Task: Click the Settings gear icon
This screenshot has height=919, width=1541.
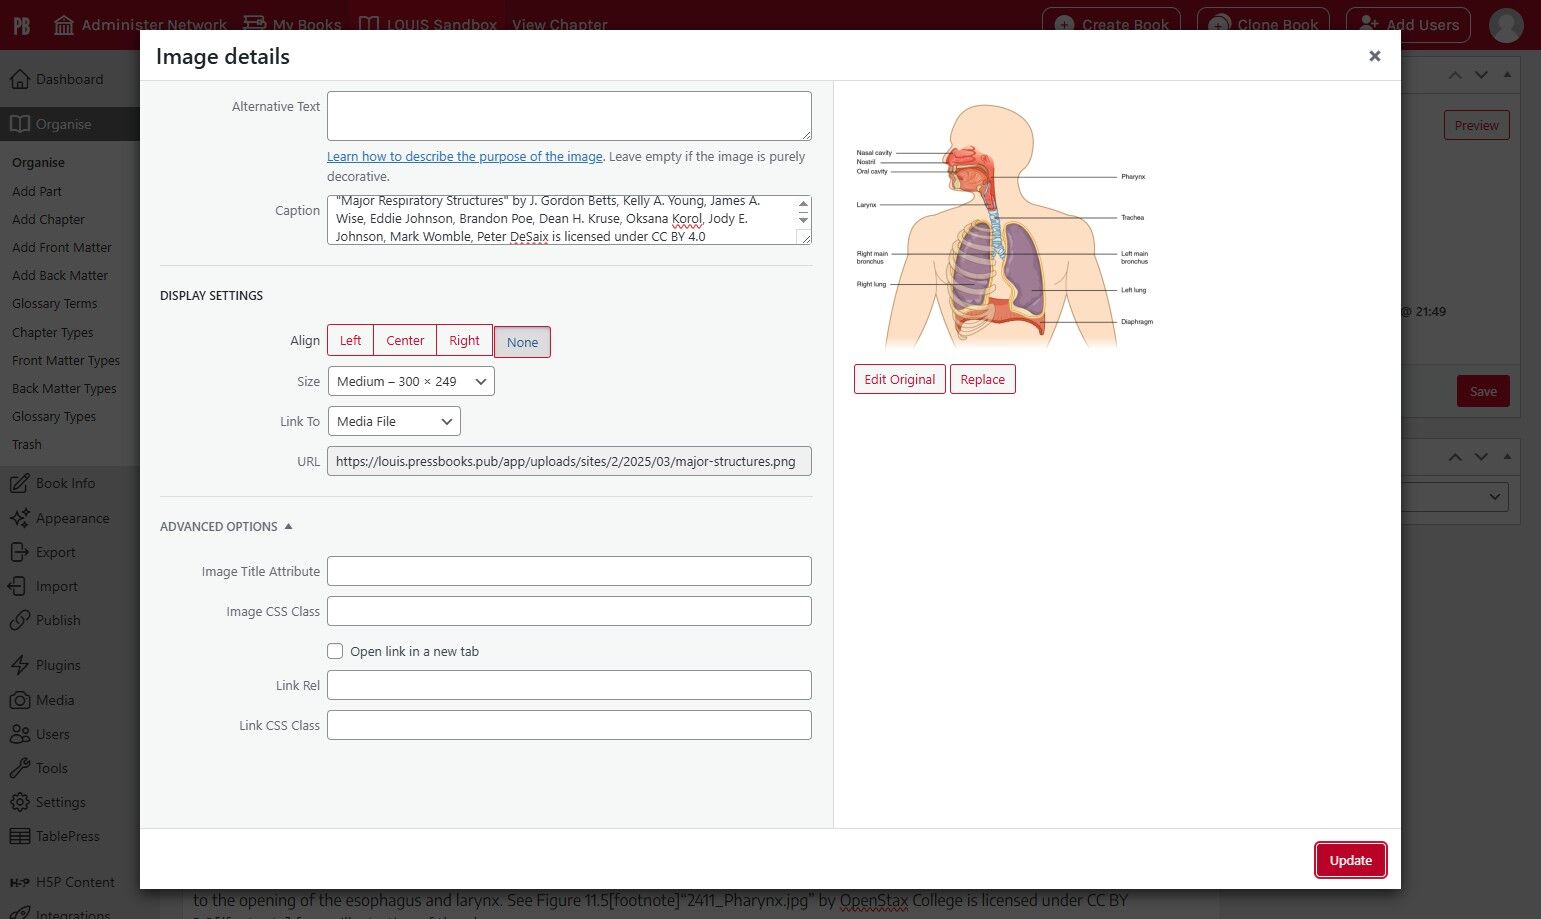Action: coord(19,802)
